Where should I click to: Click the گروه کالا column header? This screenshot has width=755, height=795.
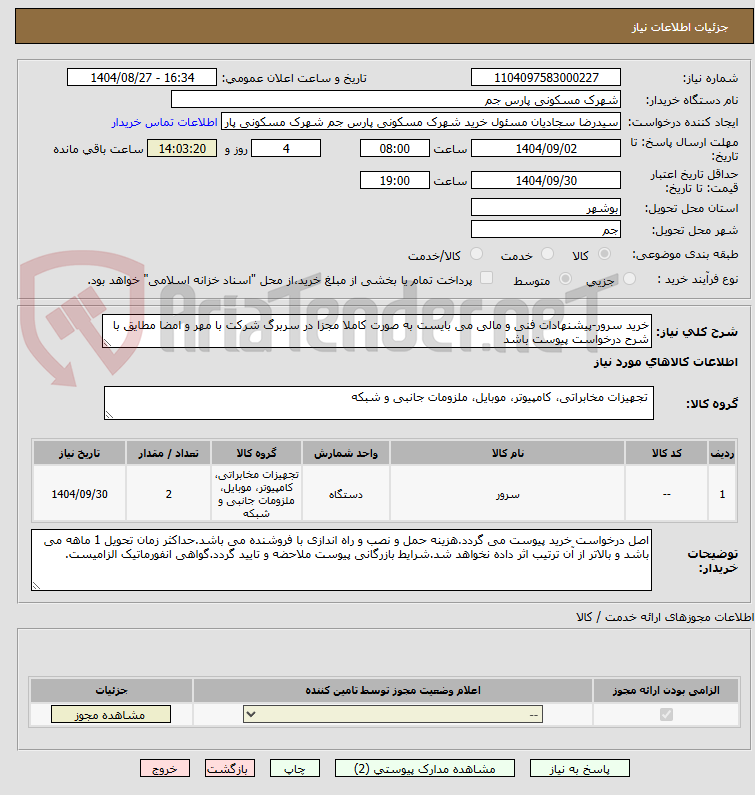[x=257, y=453]
